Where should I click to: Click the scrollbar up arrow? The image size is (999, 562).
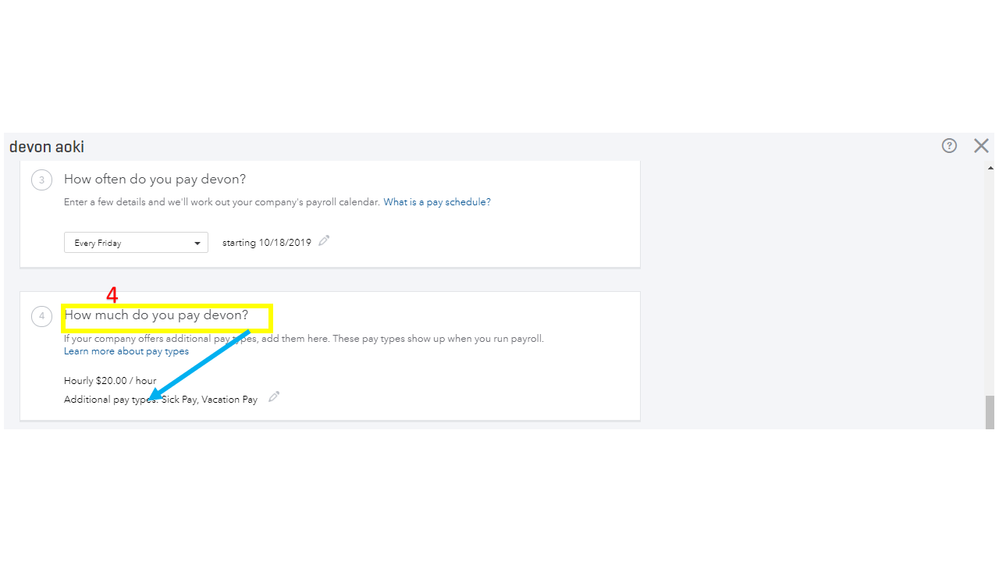[x=990, y=167]
